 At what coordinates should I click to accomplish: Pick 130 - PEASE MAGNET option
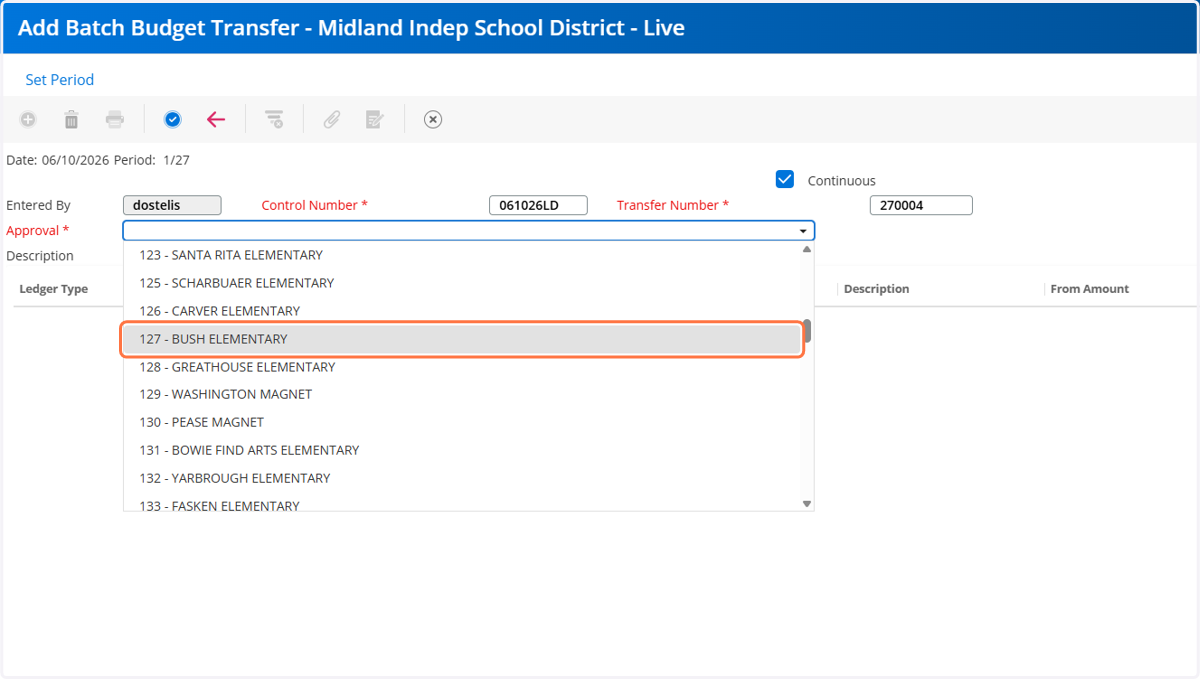click(x=461, y=422)
